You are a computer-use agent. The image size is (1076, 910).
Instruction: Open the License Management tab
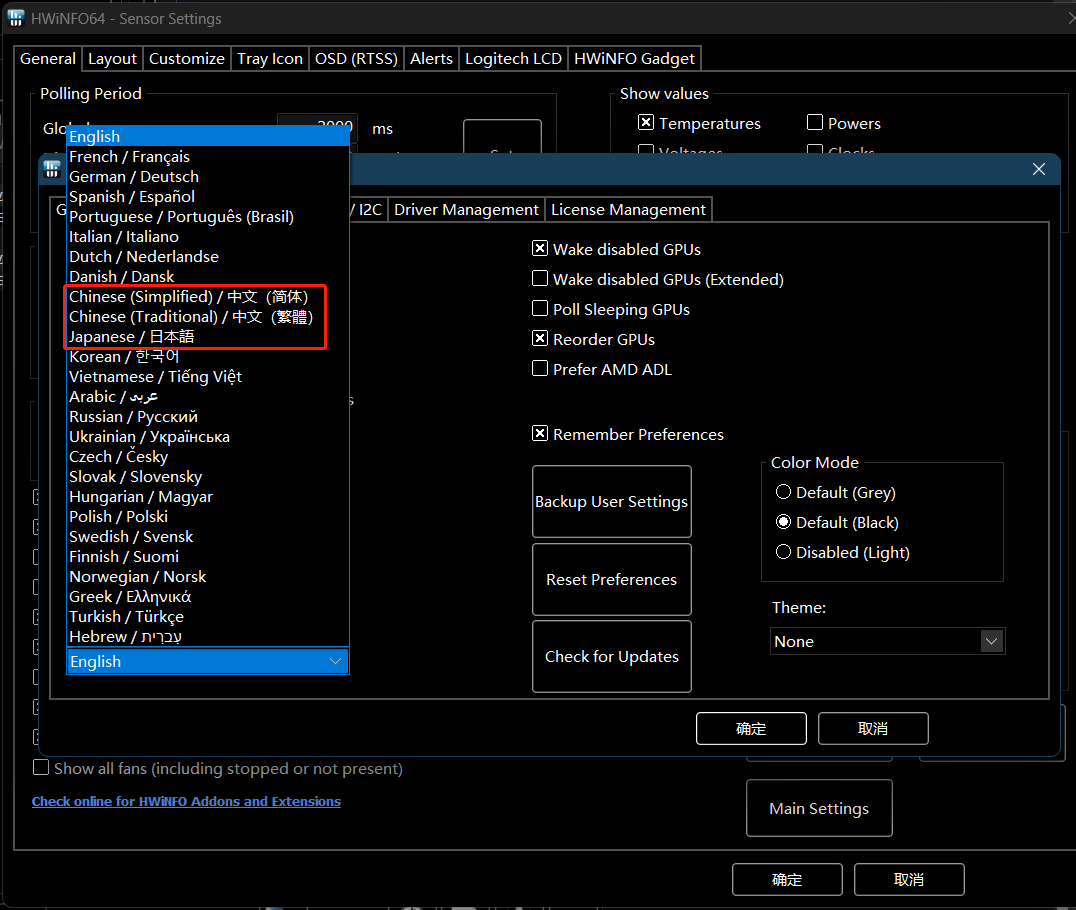(x=628, y=210)
